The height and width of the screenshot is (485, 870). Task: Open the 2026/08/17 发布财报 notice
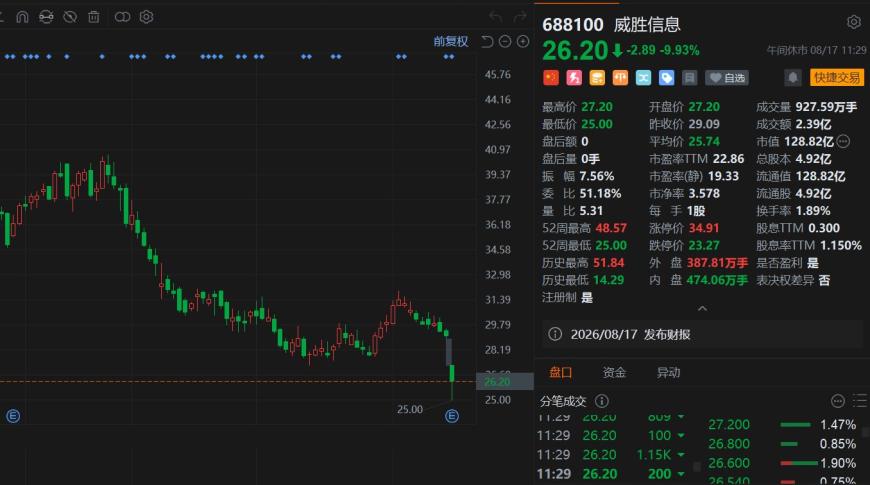702,335
